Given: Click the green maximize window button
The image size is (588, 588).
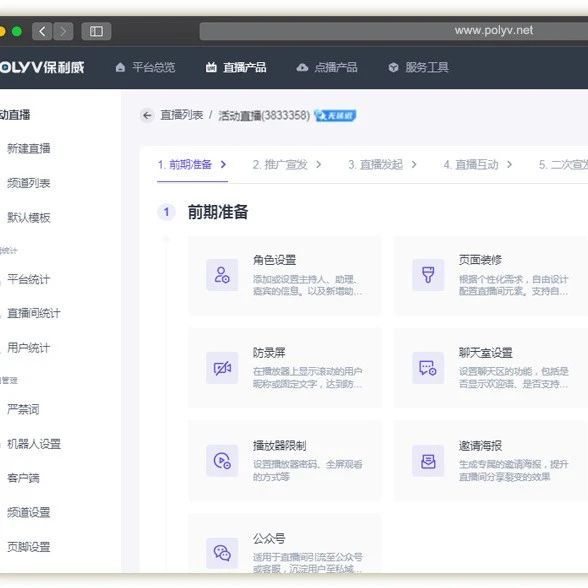Looking at the screenshot, I should (17, 31).
